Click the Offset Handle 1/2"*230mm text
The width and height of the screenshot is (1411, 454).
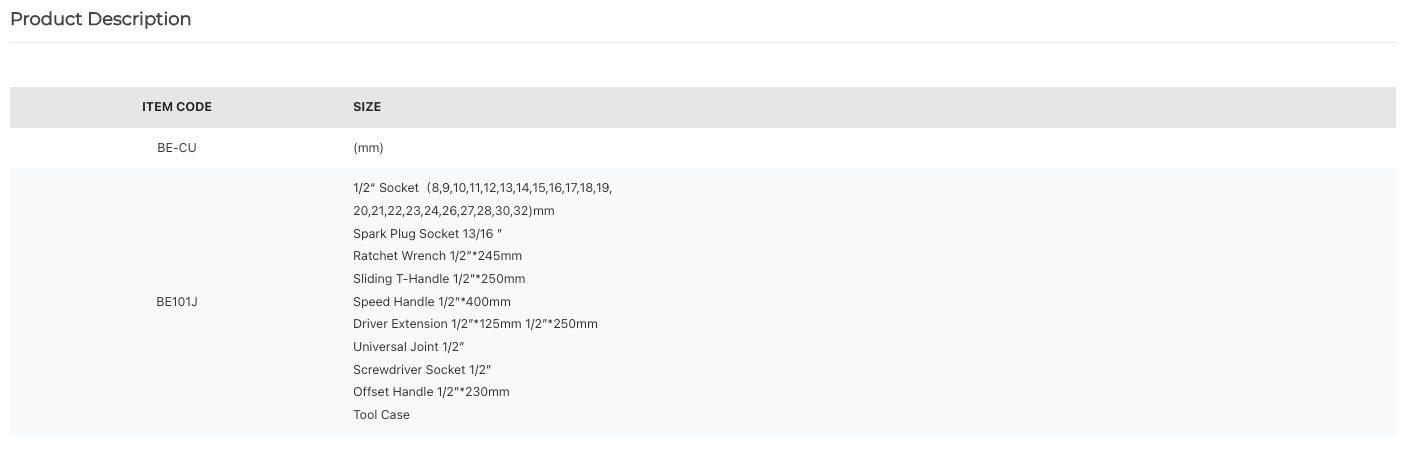click(x=431, y=392)
